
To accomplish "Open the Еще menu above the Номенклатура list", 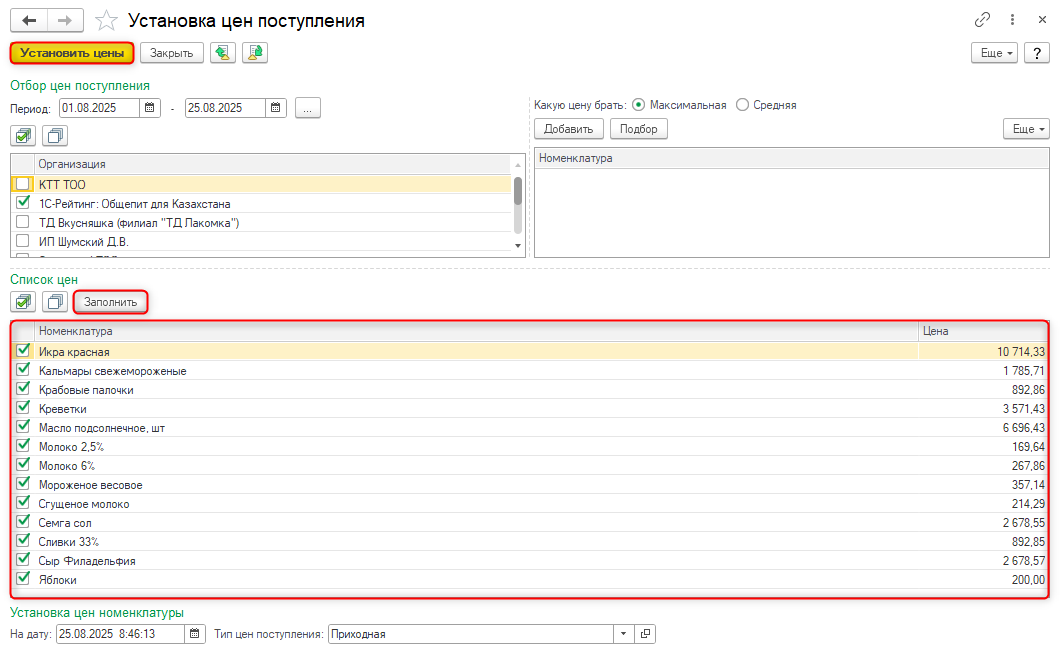I will tap(1025, 129).
